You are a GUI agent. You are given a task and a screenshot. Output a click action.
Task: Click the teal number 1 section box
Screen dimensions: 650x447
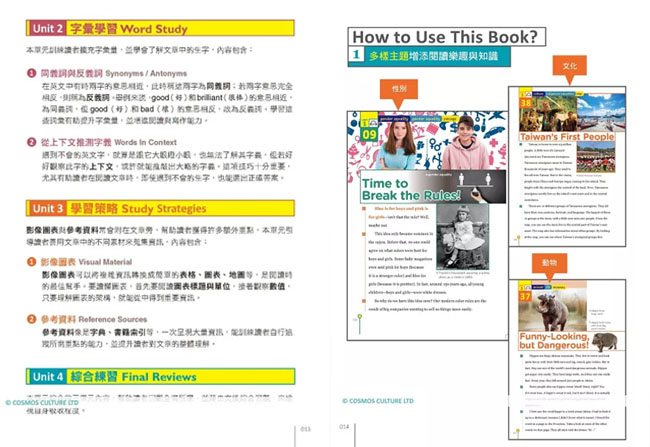click(356, 55)
